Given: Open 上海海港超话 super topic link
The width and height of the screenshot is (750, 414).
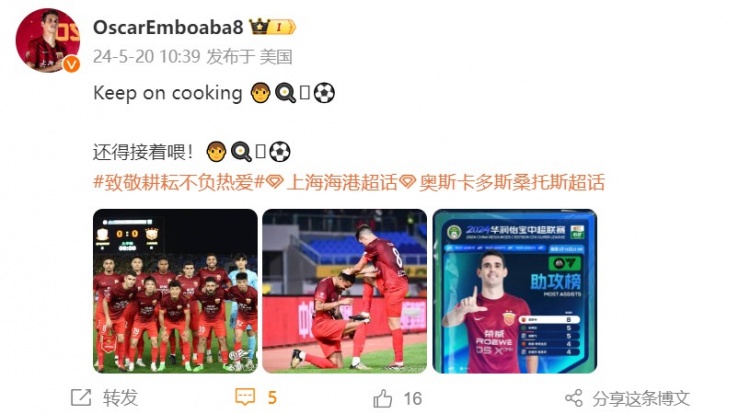Looking at the screenshot, I should click(x=342, y=182).
